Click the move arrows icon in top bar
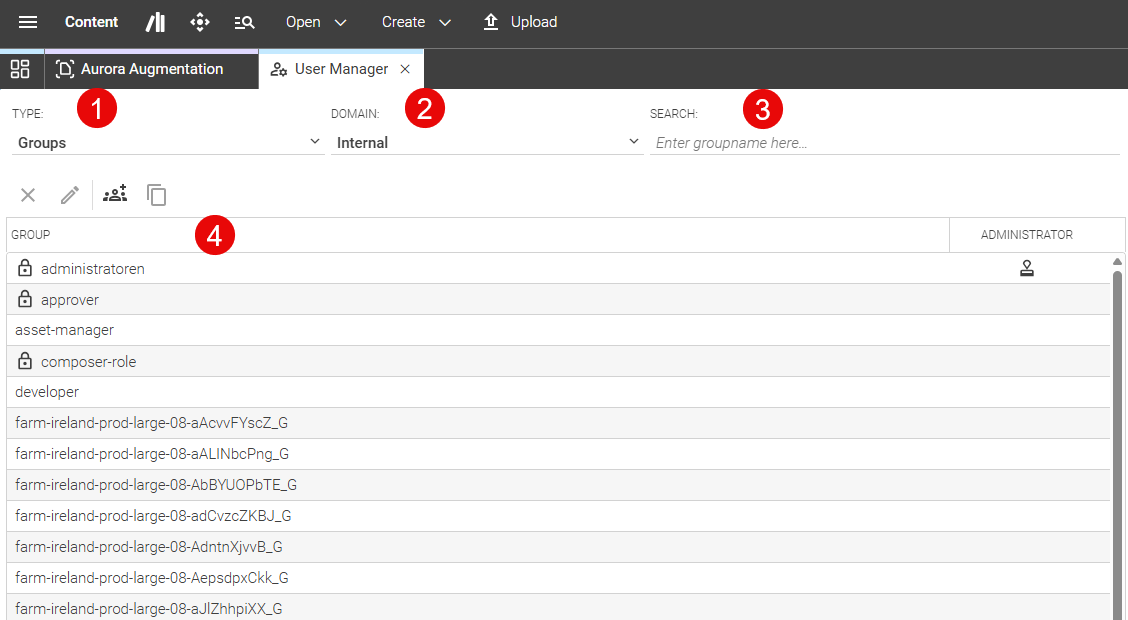 tap(200, 22)
